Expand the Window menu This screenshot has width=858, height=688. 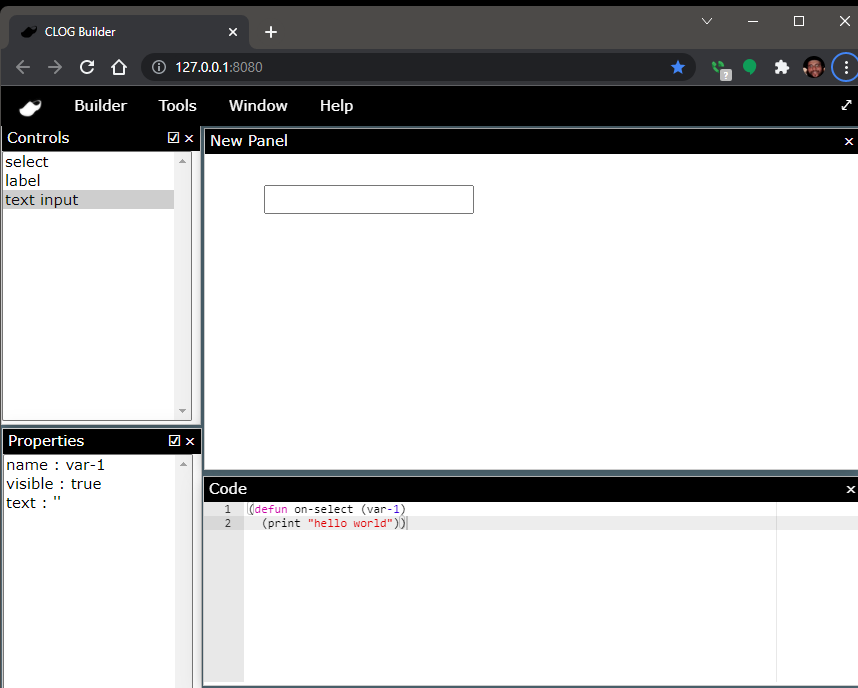pos(258,106)
